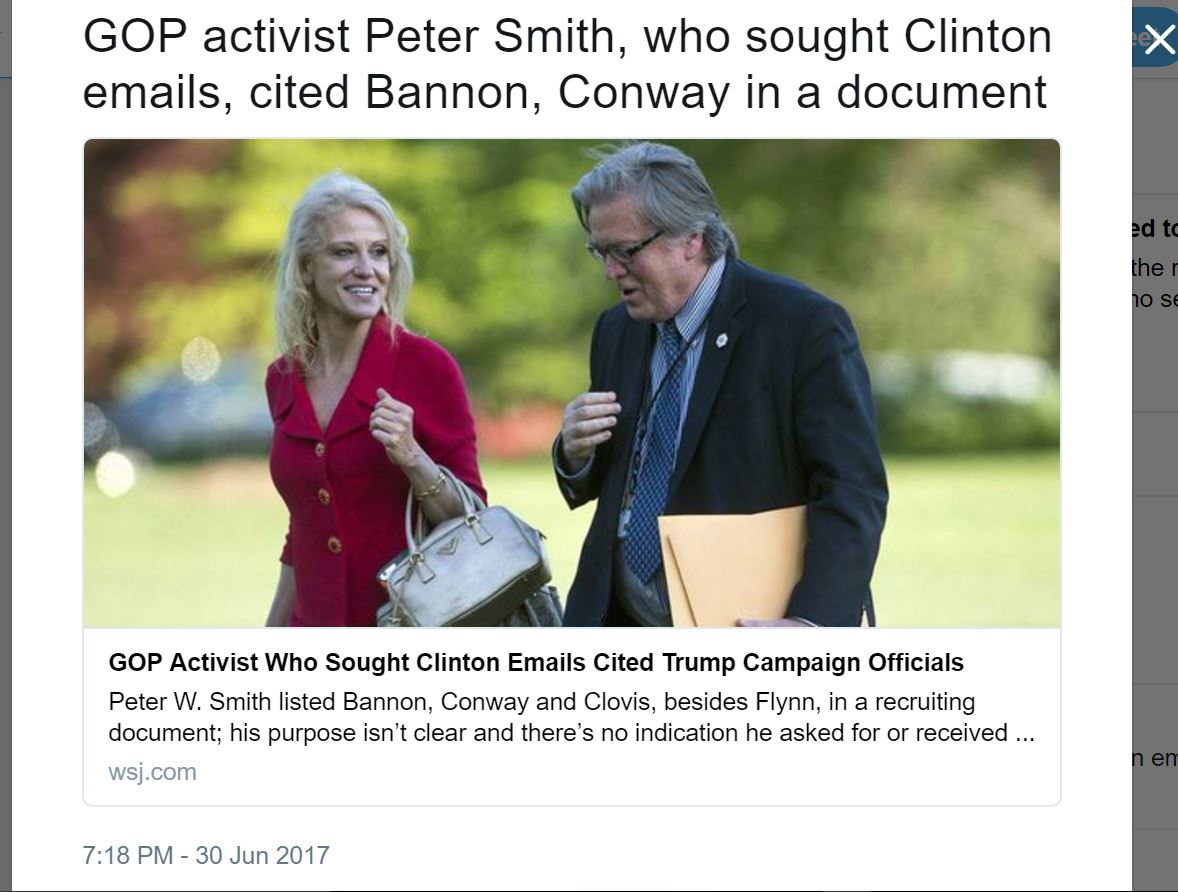Click the dimmed background left of the tweet
This screenshot has width=1178, height=892.
(x=5, y=451)
